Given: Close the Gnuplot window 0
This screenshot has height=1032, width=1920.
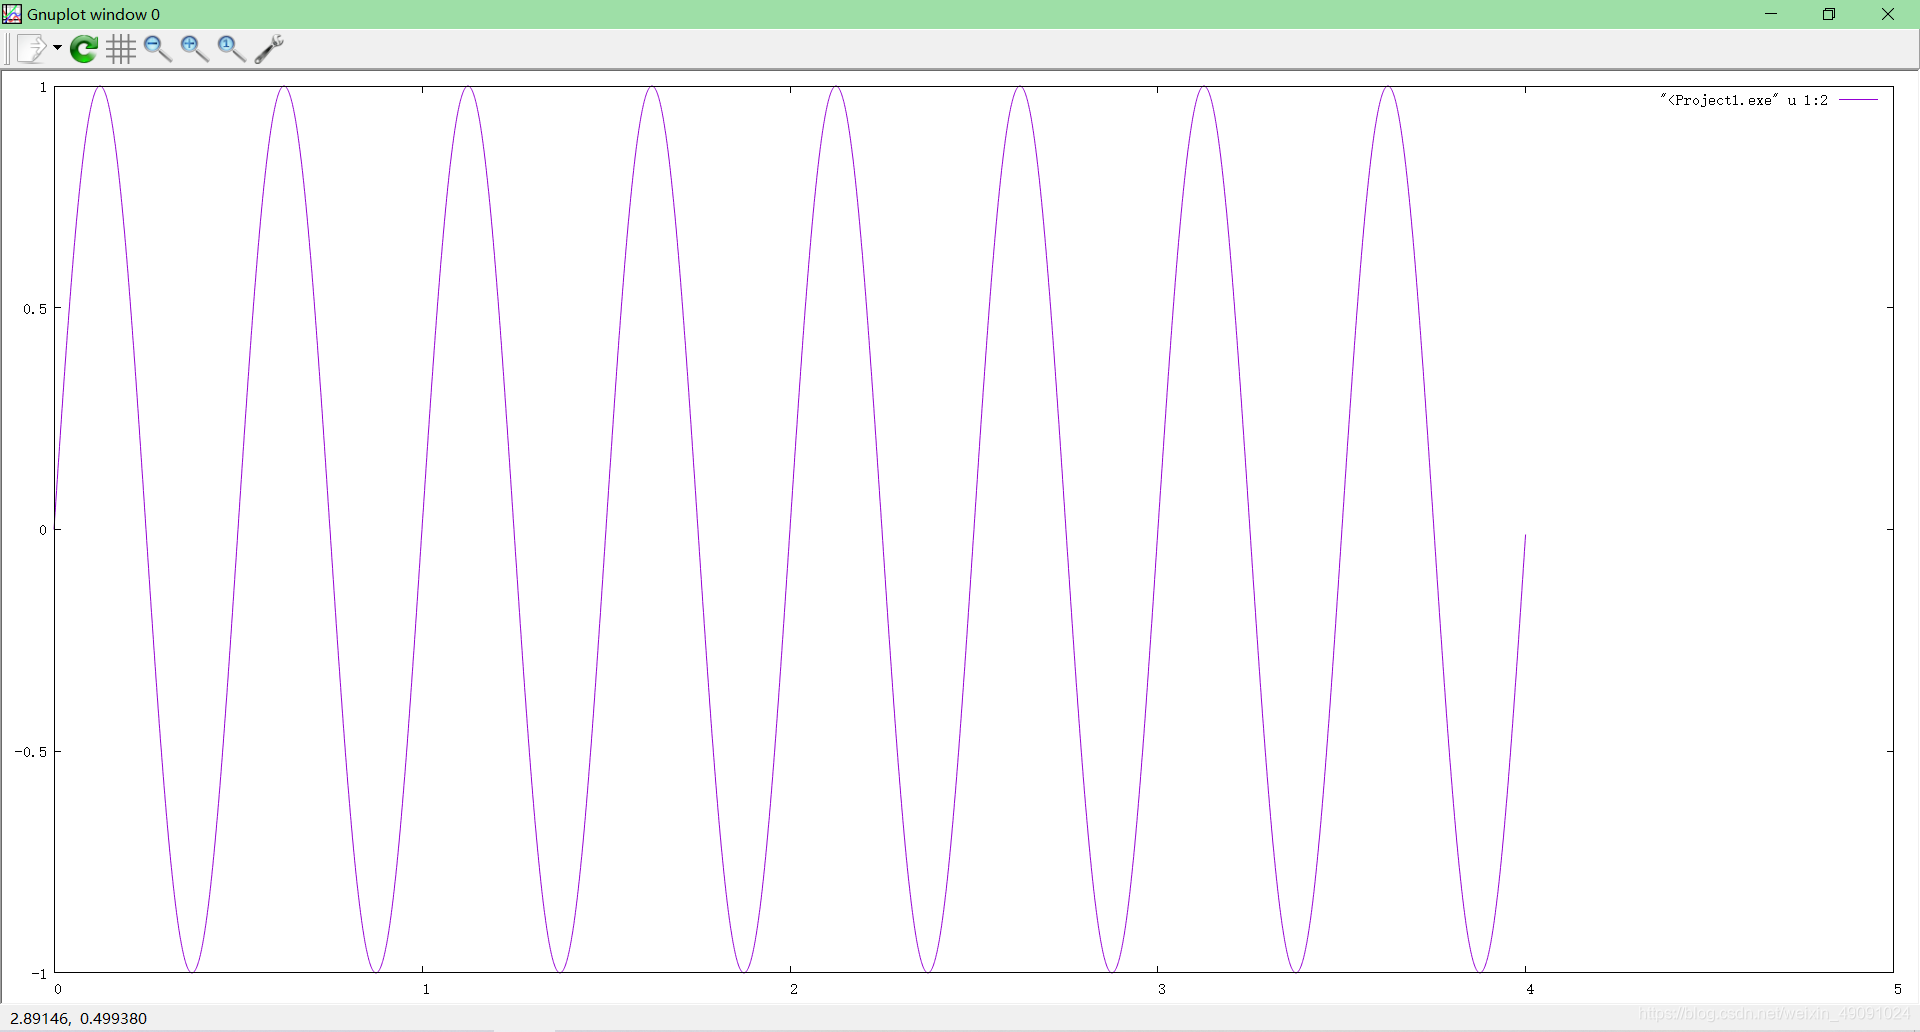Looking at the screenshot, I should pos(1888,14).
